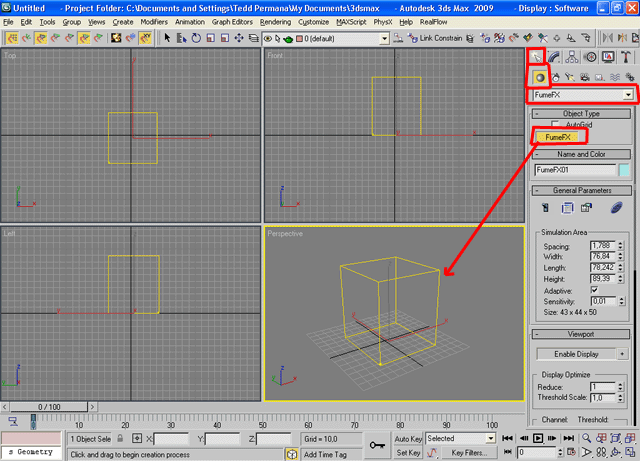Image resolution: width=640 pixels, height=461 pixels.
Task: Select the Shapes category icon
Action: pyautogui.click(x=556, y=77)
